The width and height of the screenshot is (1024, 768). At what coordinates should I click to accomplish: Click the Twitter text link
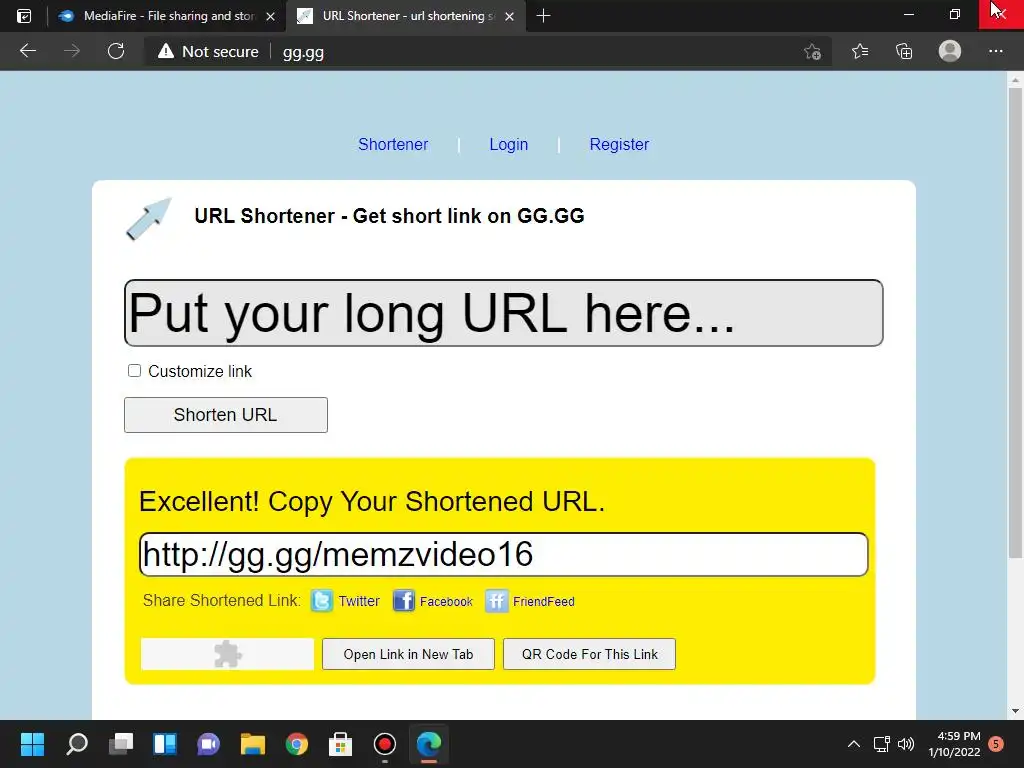click(x=359, y=601)
